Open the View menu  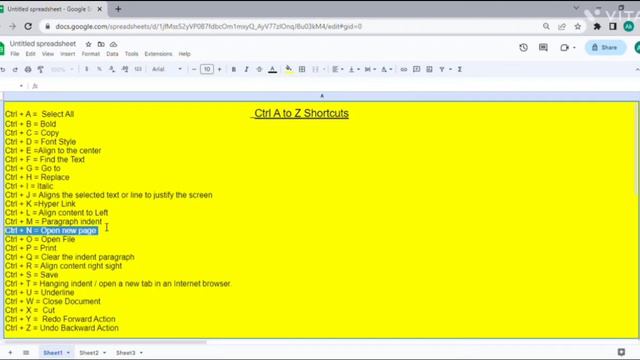coord(48,54)
